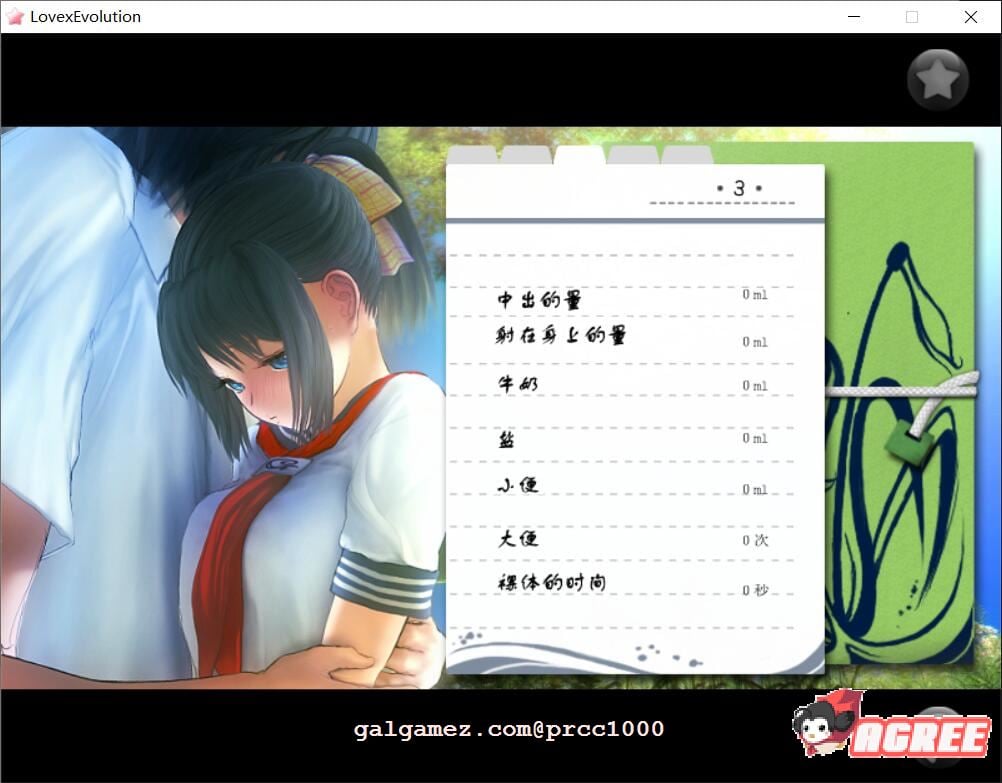Expand the rightmost notebook tab

687,157
